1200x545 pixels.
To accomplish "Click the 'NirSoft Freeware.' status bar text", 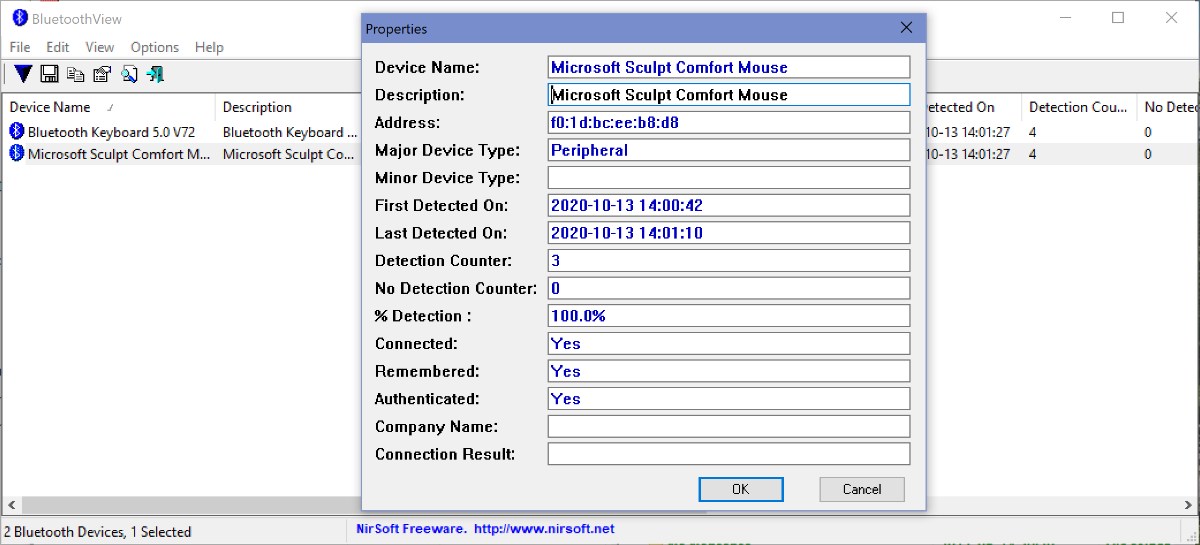I will click(x=411, y=528).
